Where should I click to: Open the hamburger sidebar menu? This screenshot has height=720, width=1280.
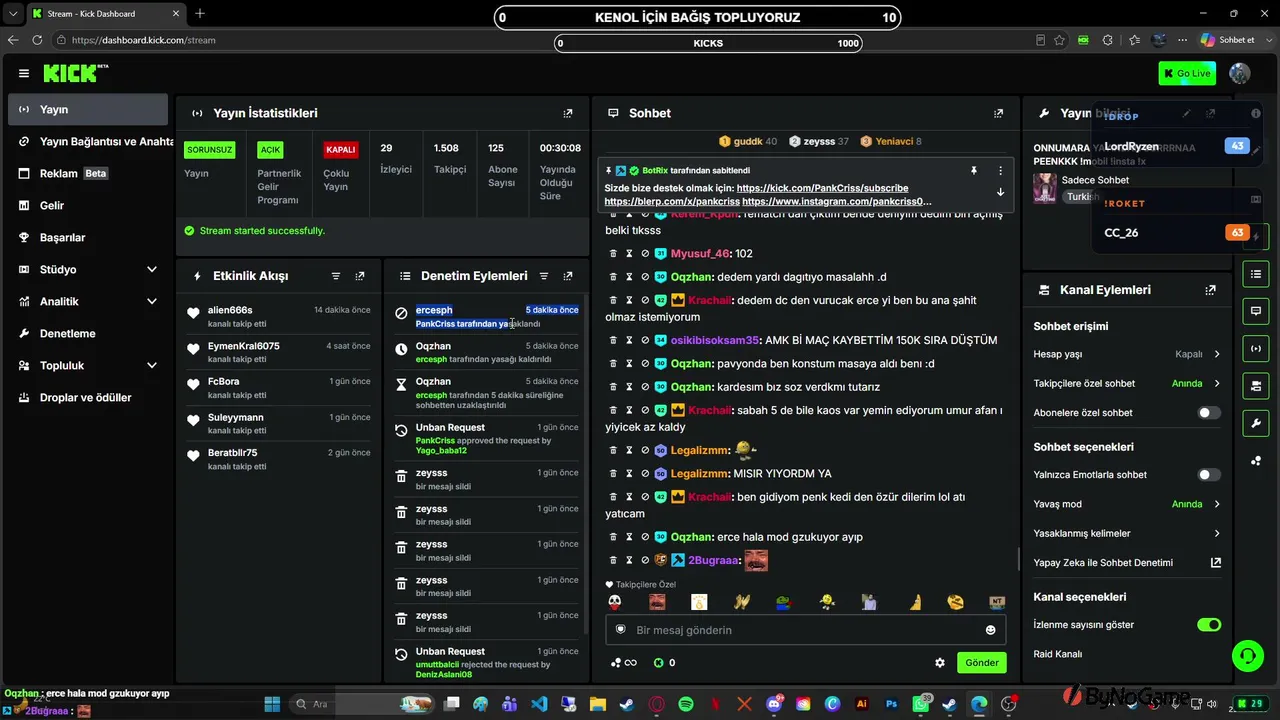coord(24,73)
